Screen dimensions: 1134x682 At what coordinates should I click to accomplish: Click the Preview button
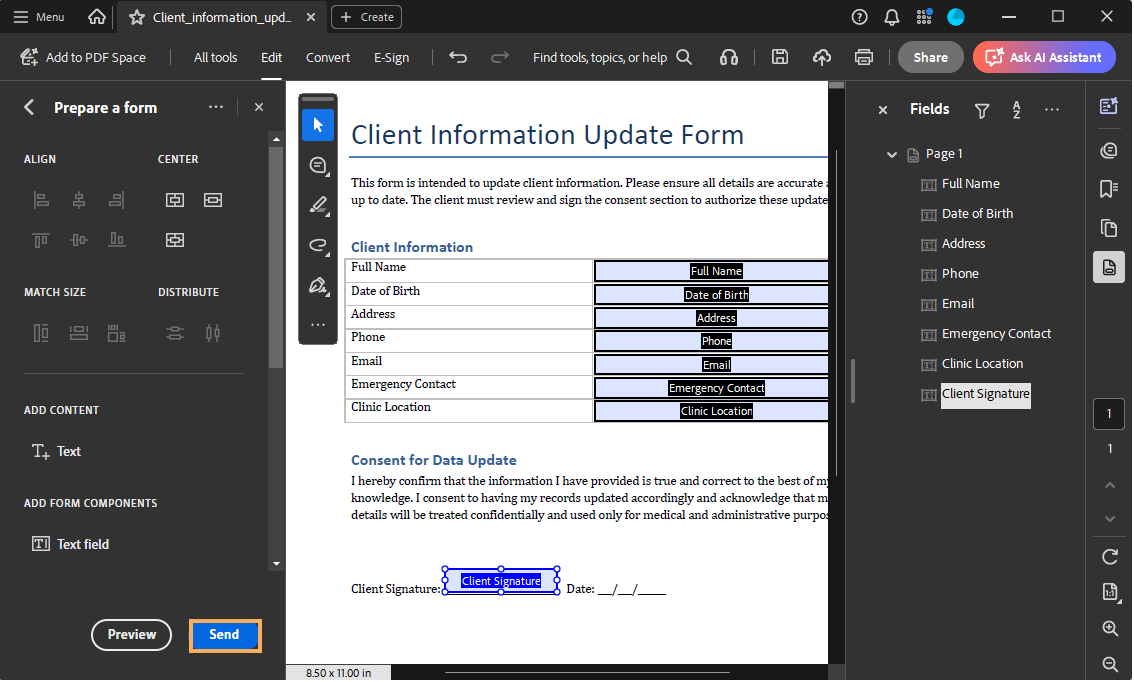132,635
